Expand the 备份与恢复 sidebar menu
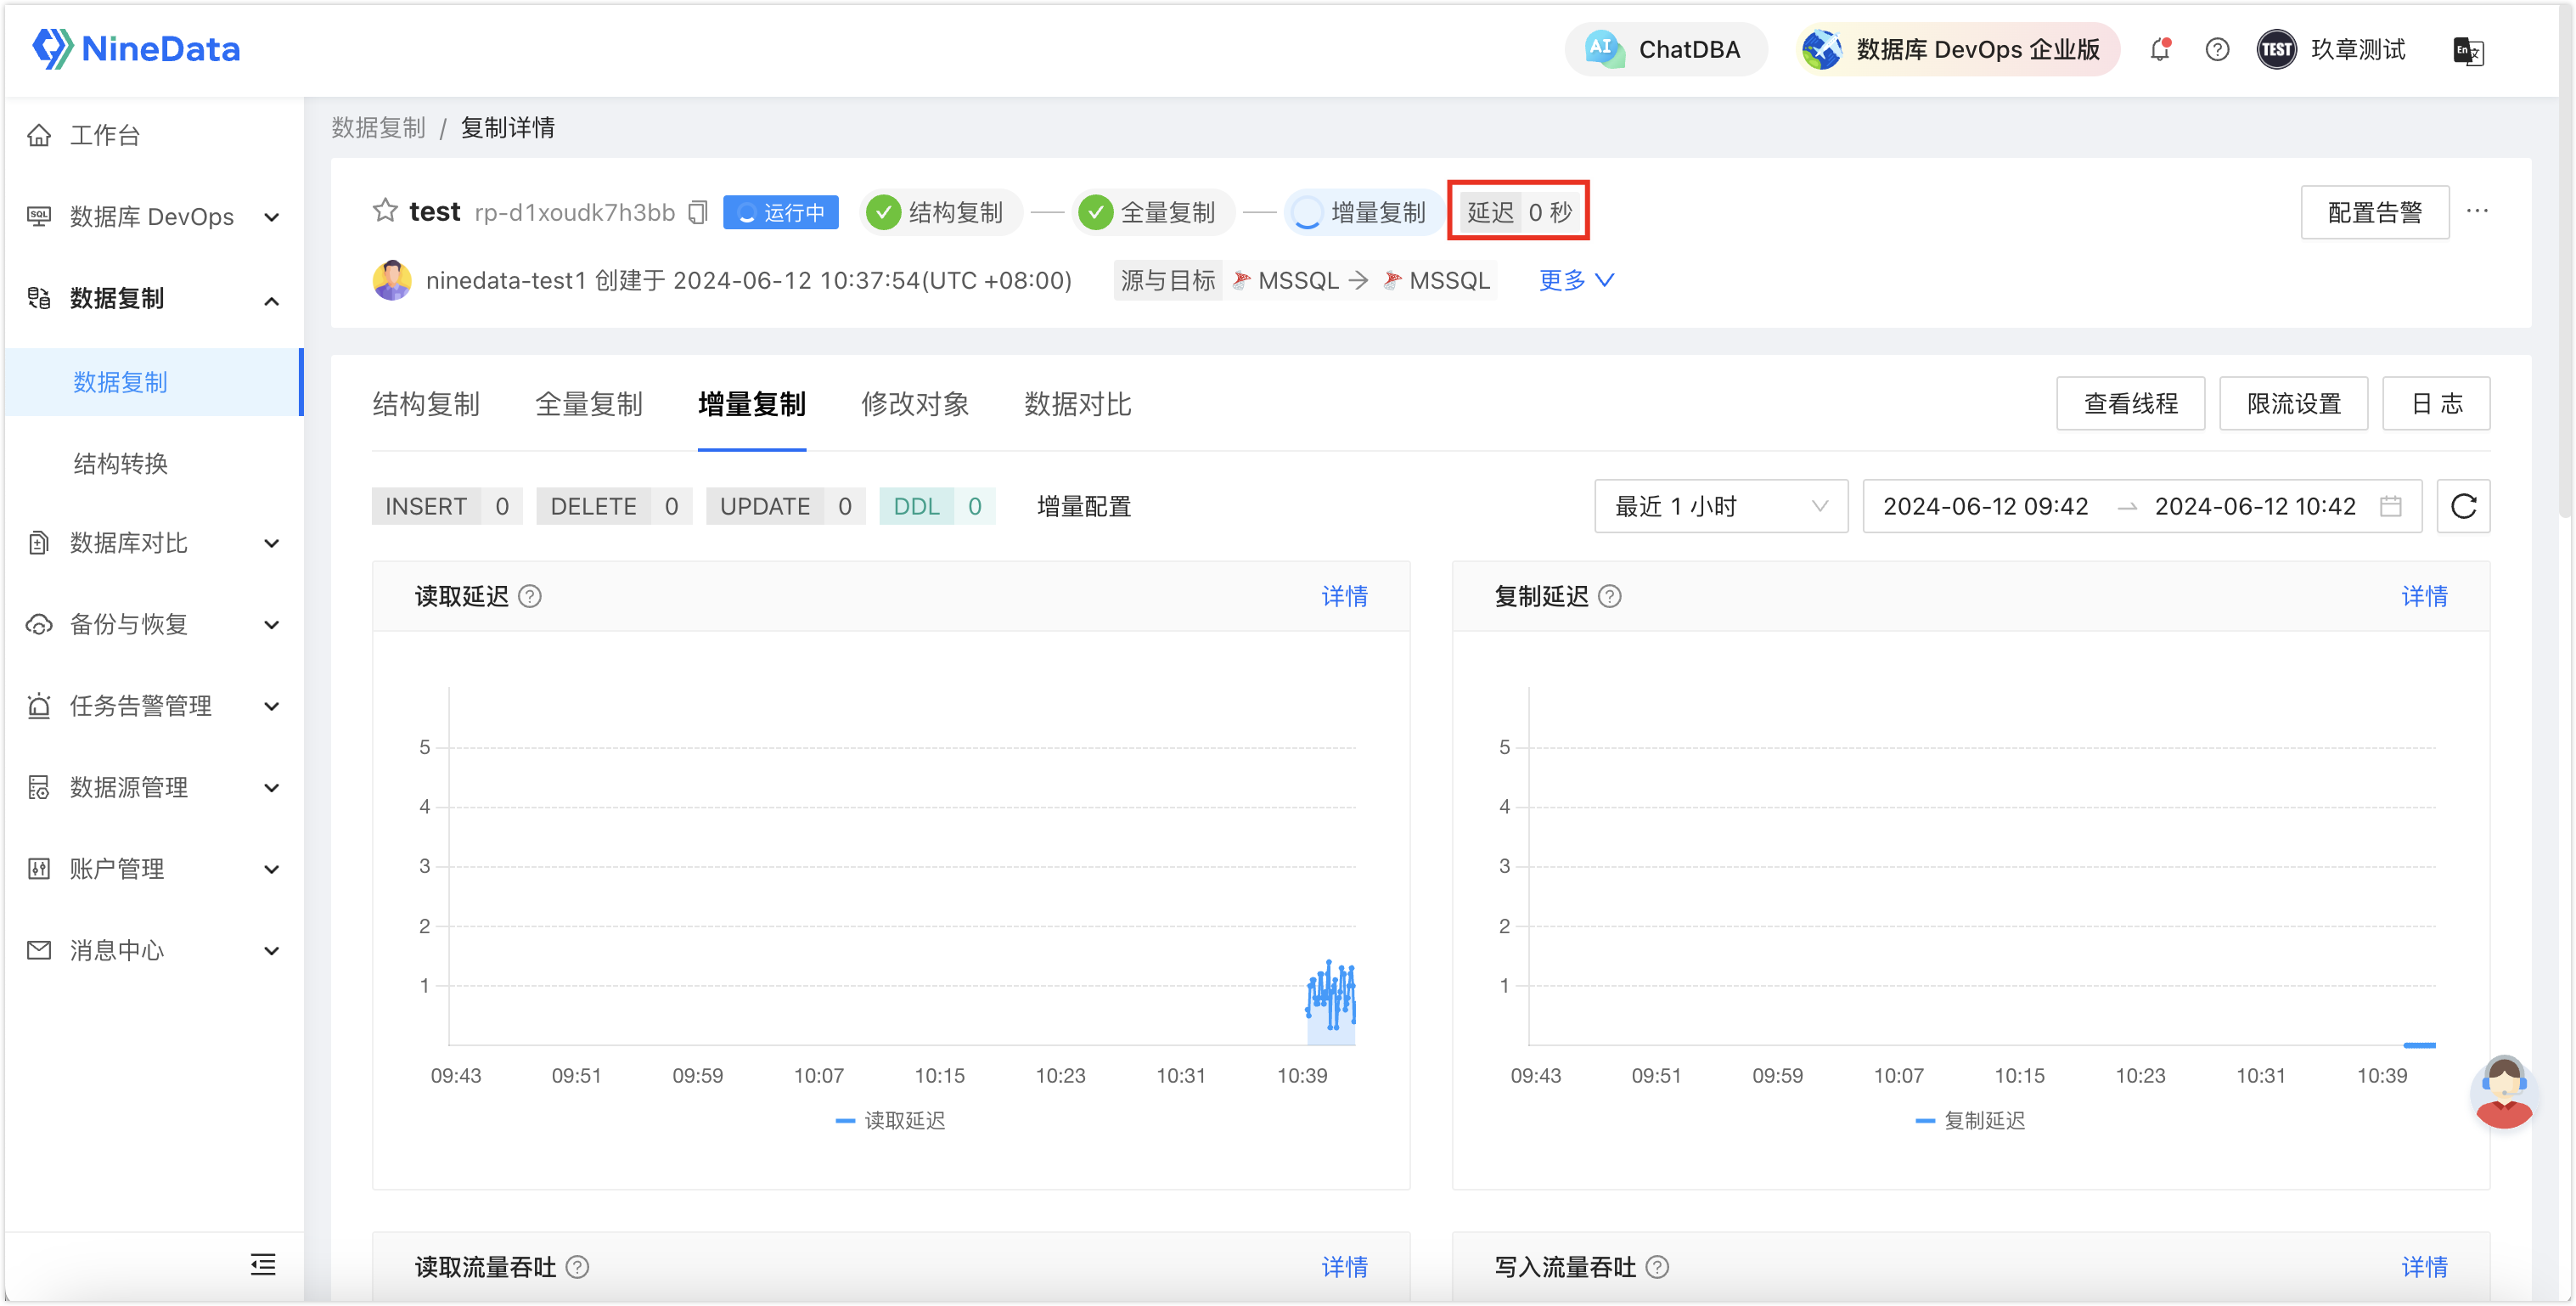The height and width of the screenshot is (1306, 2576). point(154,624)
